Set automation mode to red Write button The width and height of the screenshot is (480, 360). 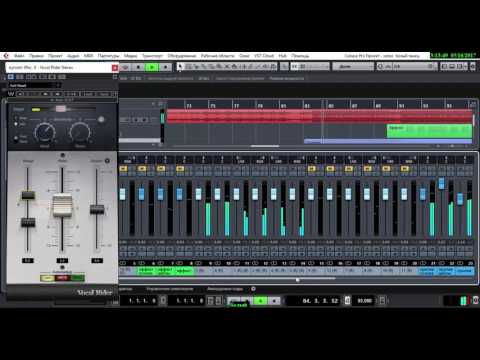click(62, 278)
